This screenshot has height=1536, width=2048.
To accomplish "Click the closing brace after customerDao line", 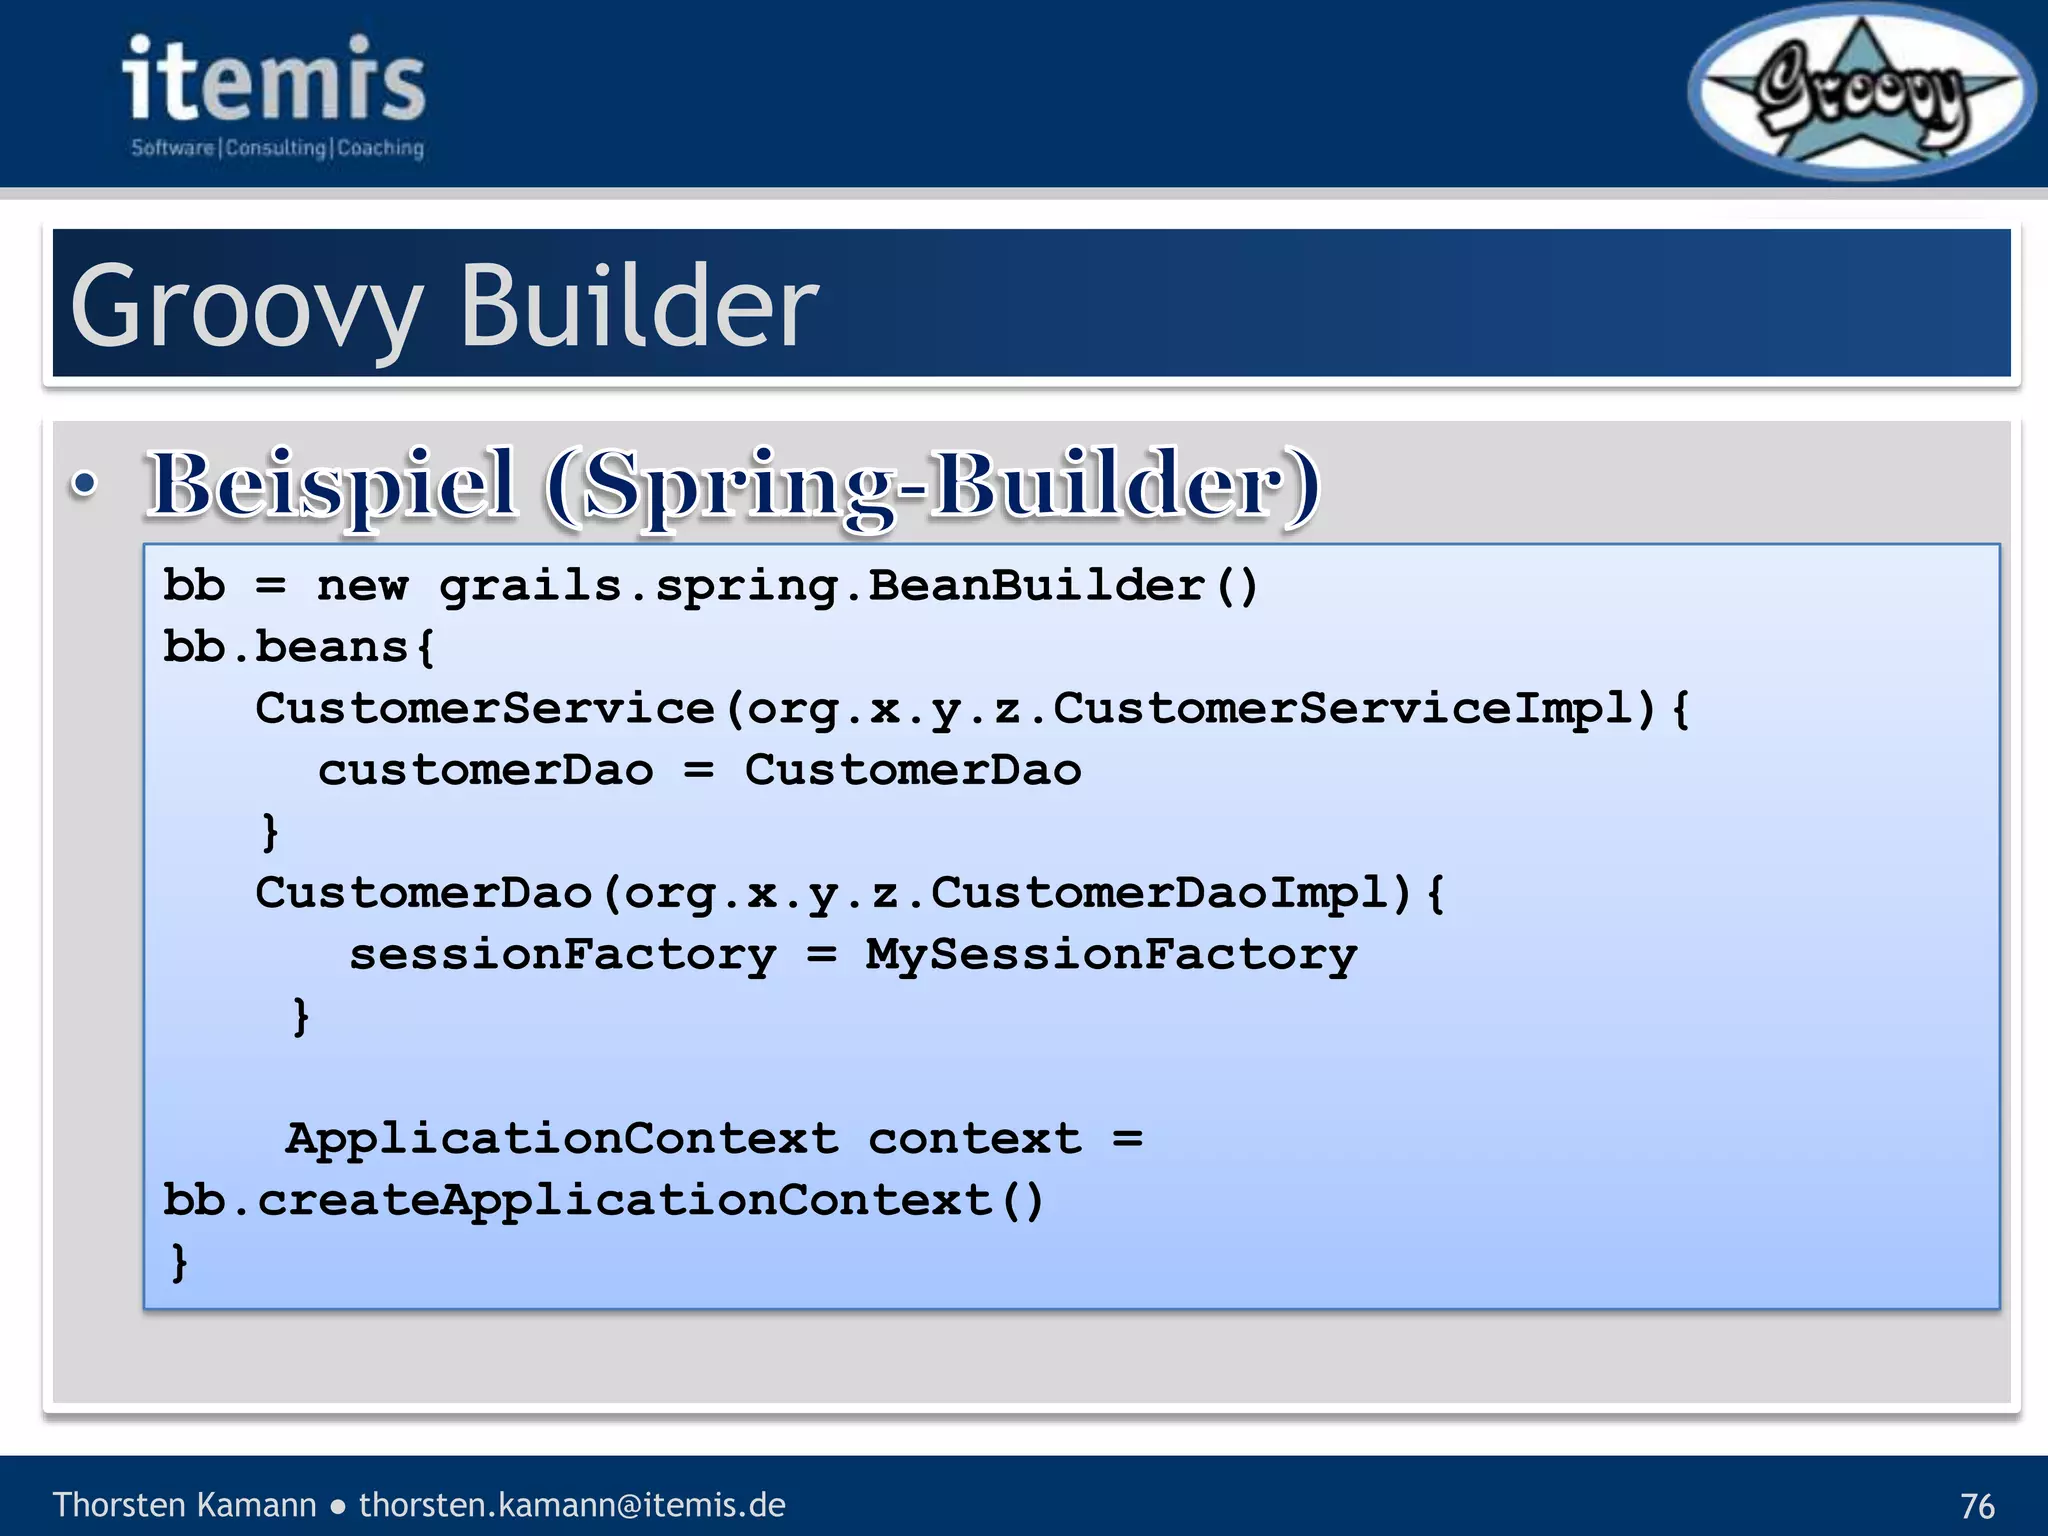I will [269, 832].
